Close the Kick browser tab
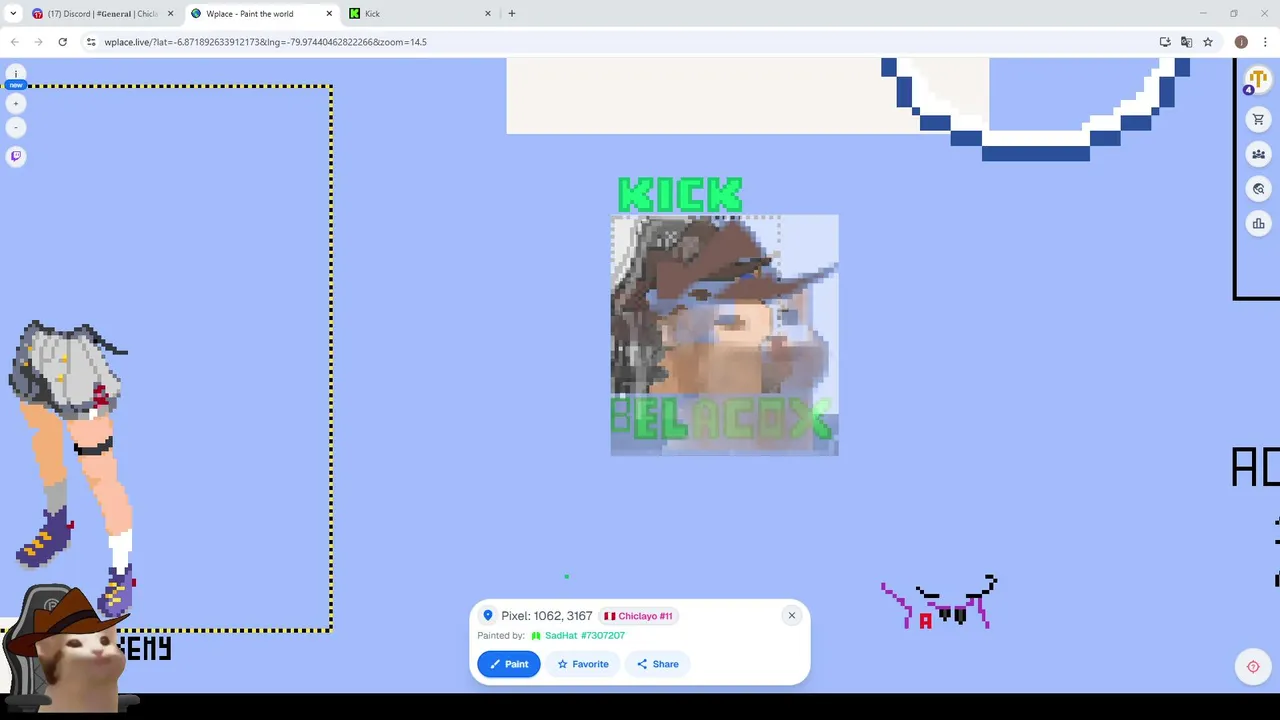This screenshot has width=1280, height=720. pyautogui.click(x=488, y=14)
